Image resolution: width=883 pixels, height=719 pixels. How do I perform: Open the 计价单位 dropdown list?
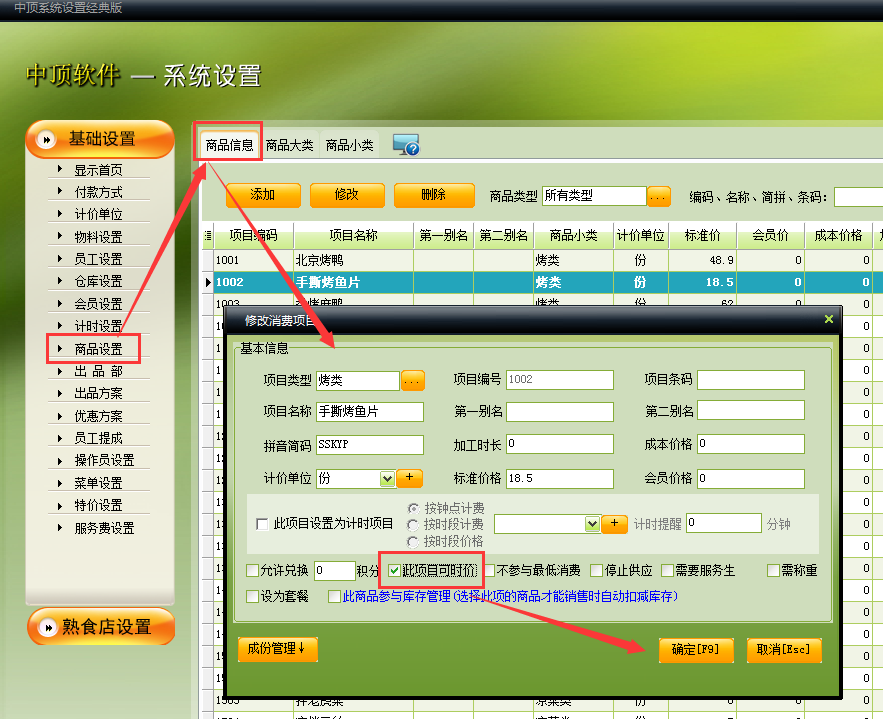pyautogui.click(x=387, y=479)
